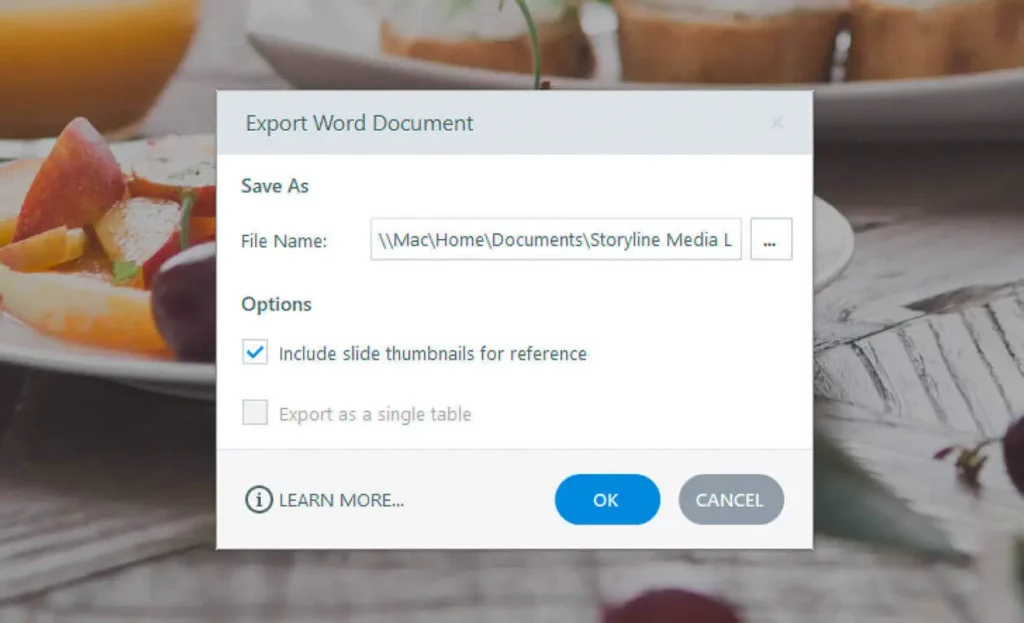Click the 'File Name:' label
Screen dimensions: 1024x623
click(284, 241)
